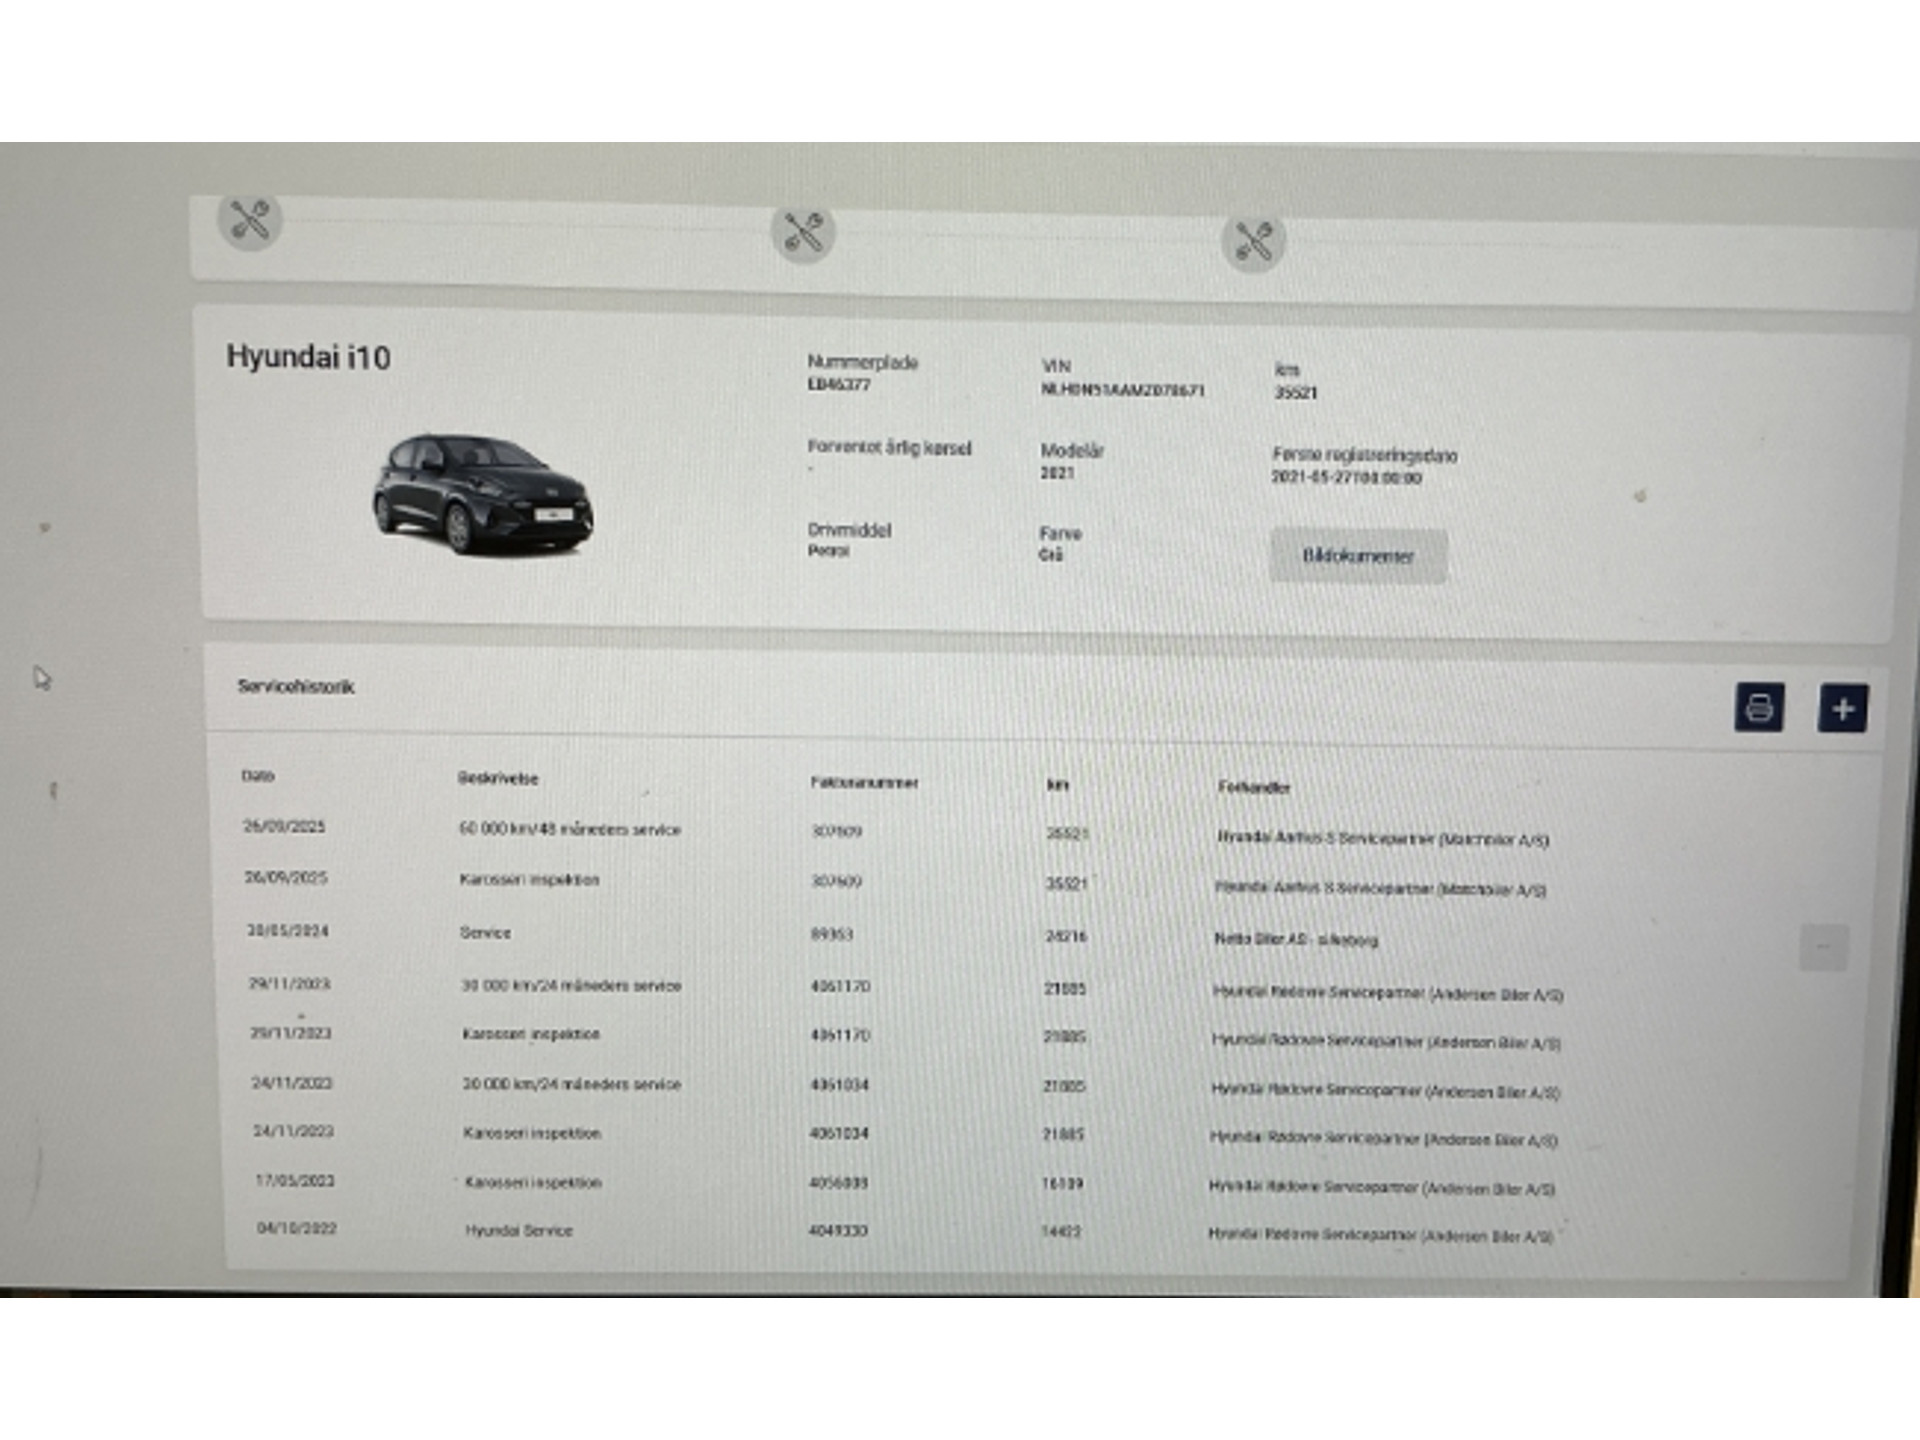
Task: Click the Dato column header
Action: (x=258, y=775)
